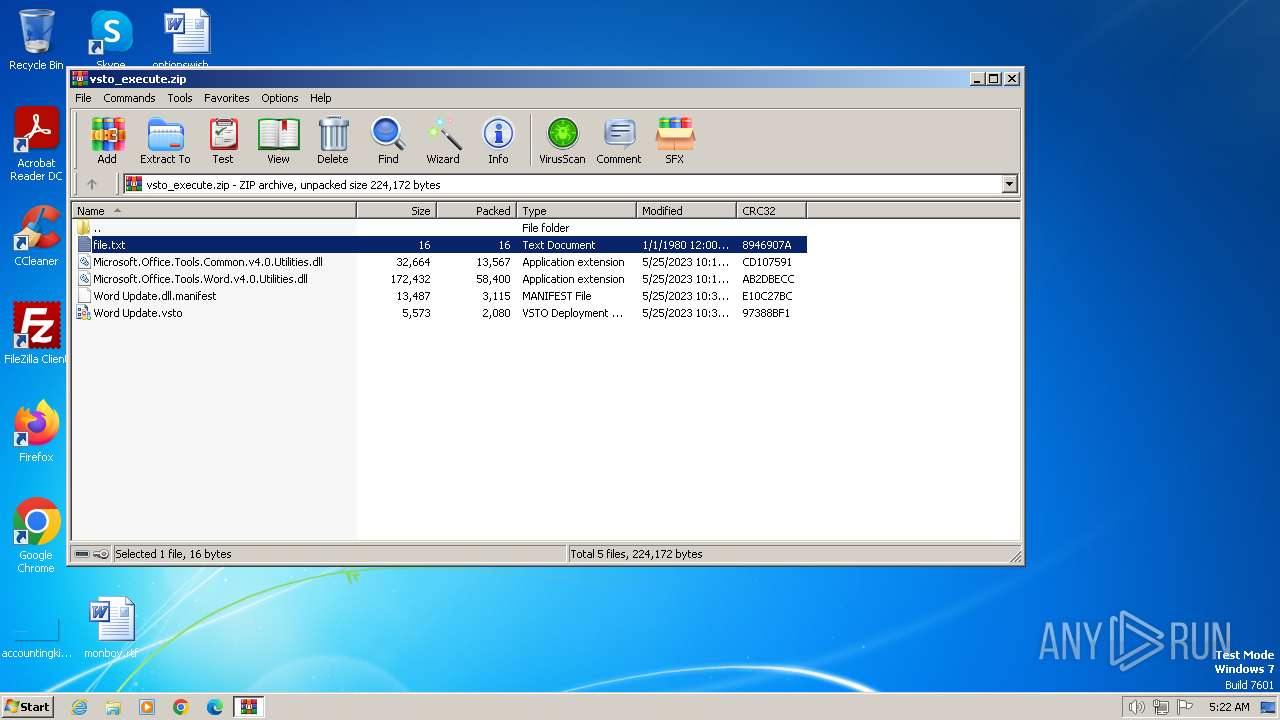Image resolution: width=1280 pixels, height=720 pixels.
Task: Open the Options menu
Action: coord(280,98)
